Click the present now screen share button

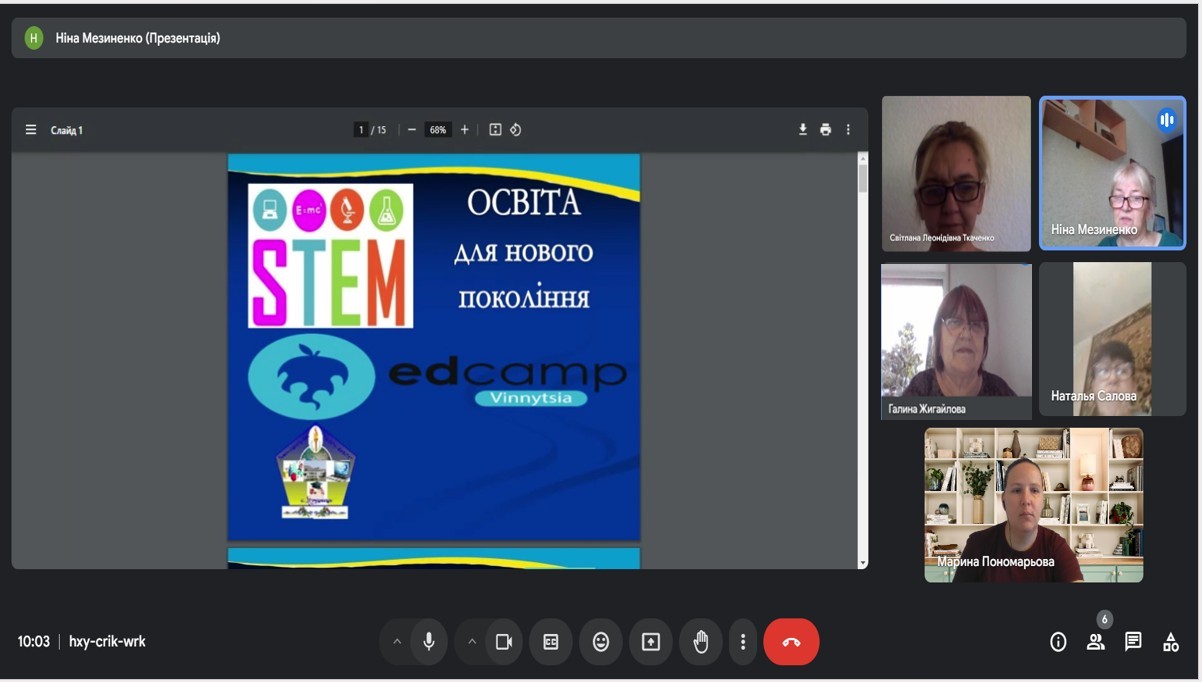[x=651, y=642]
